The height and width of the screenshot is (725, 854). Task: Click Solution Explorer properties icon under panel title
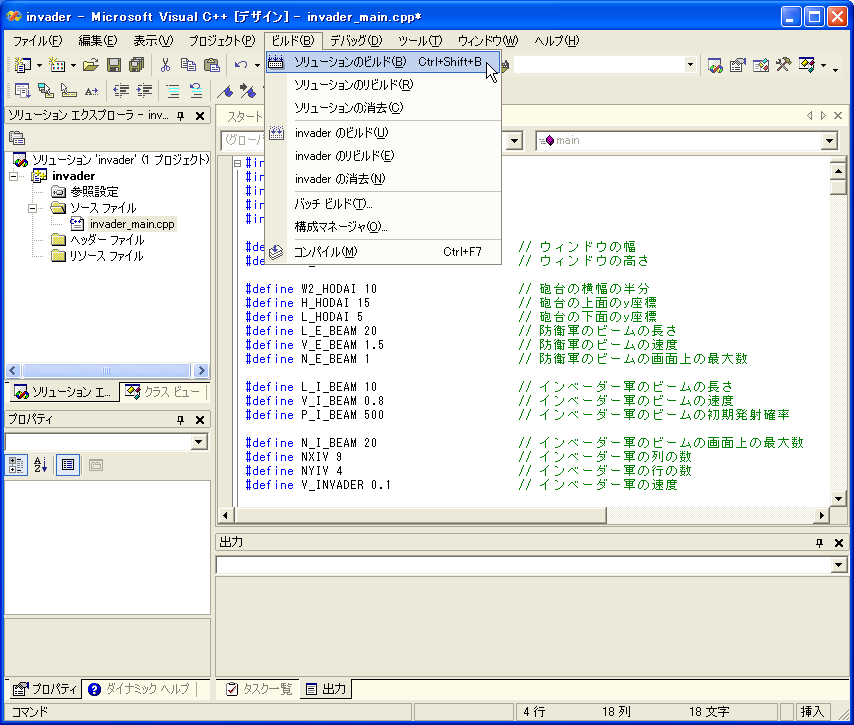(x=17, y=138)
